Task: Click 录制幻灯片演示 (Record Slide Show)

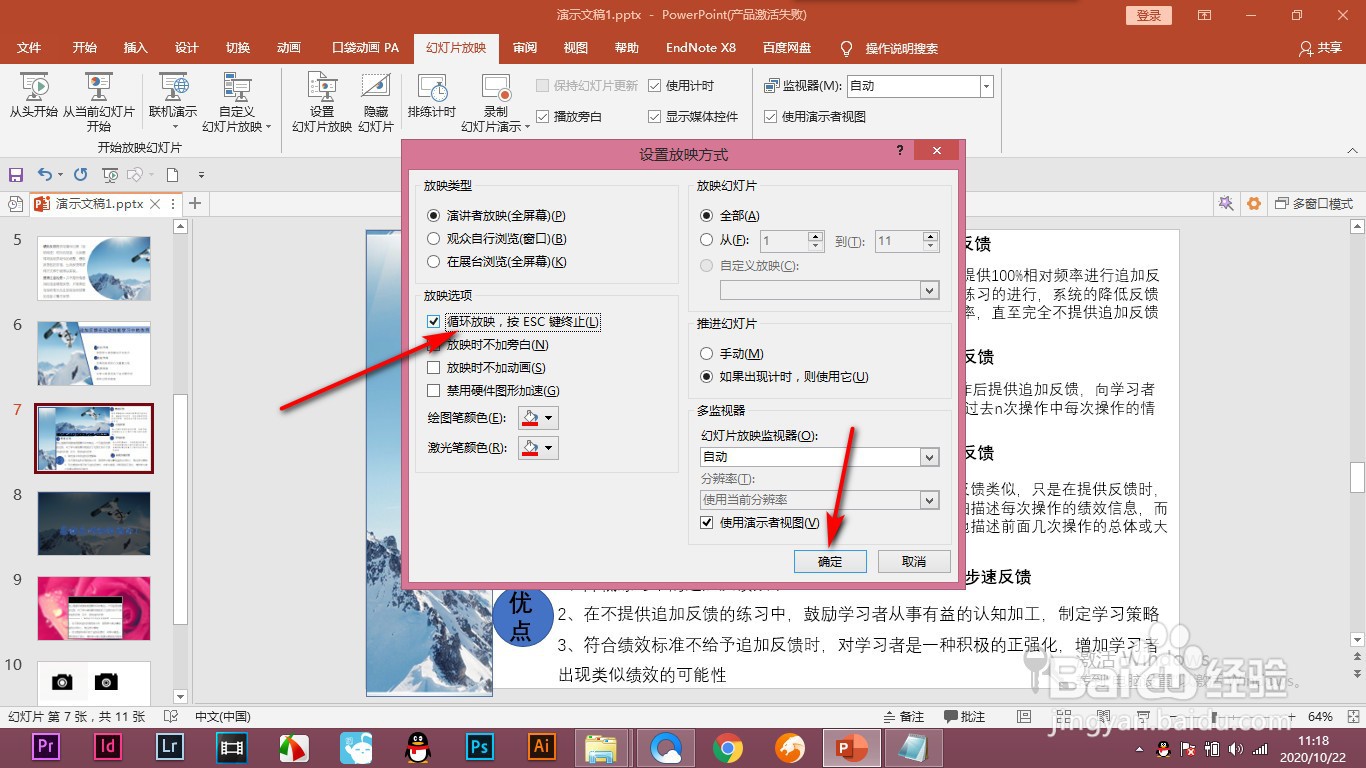Action: (493, 100)
